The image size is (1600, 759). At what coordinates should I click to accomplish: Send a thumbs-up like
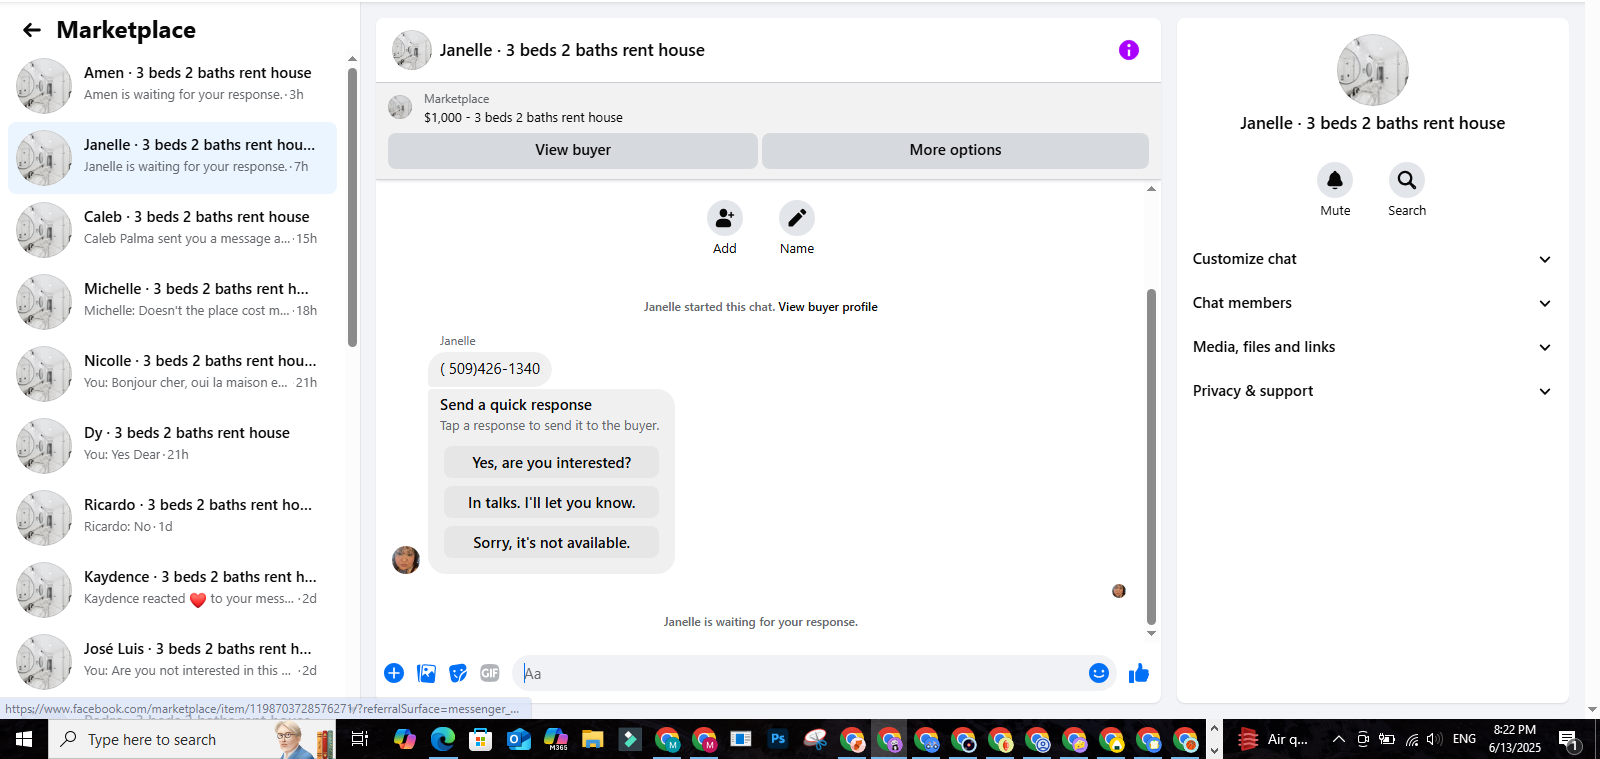pos(1139,673)
